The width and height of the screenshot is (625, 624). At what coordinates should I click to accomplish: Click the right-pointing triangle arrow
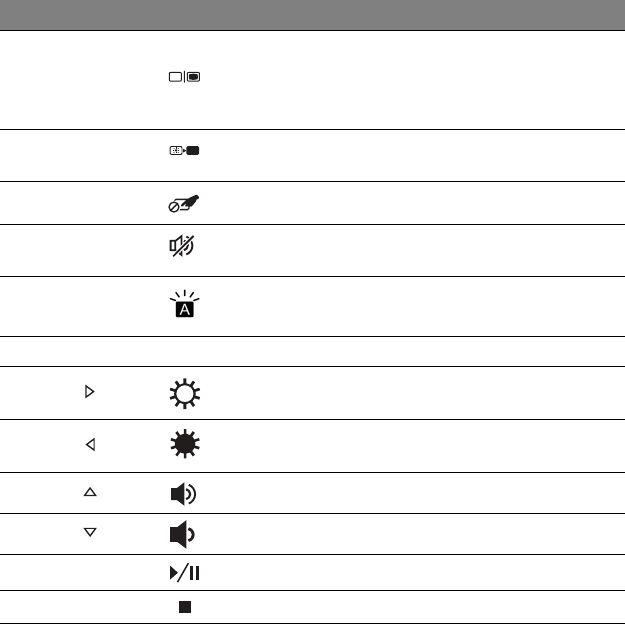90,392
